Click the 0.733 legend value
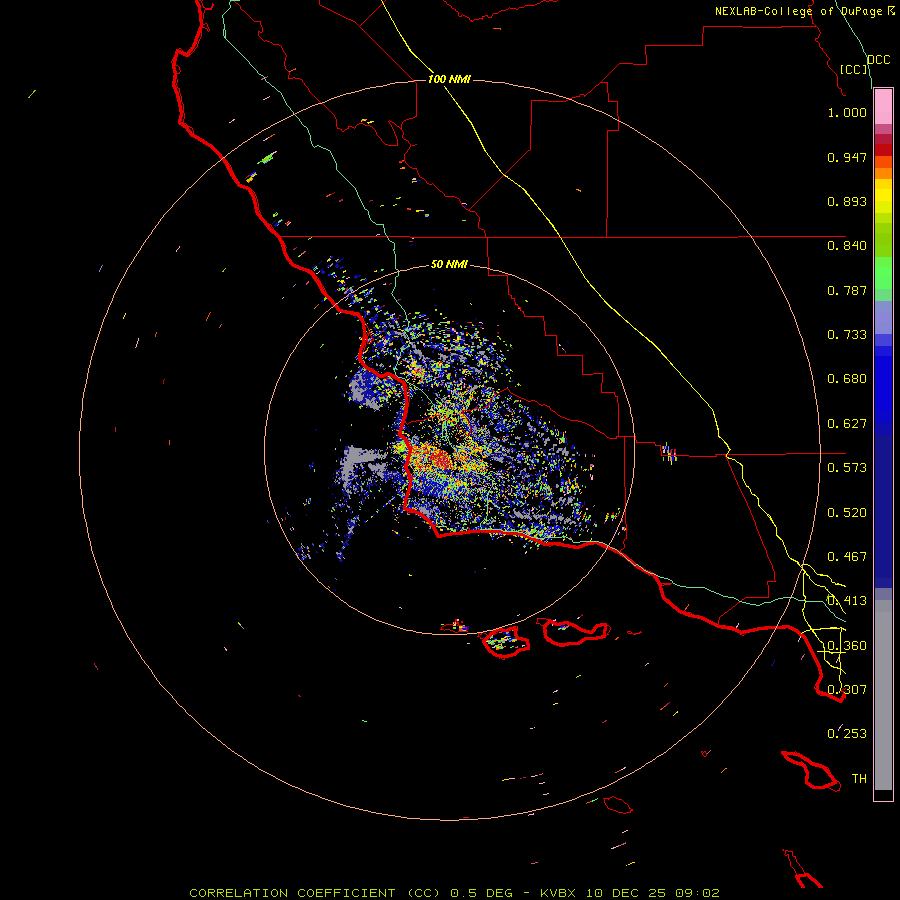 coord(847,335)
